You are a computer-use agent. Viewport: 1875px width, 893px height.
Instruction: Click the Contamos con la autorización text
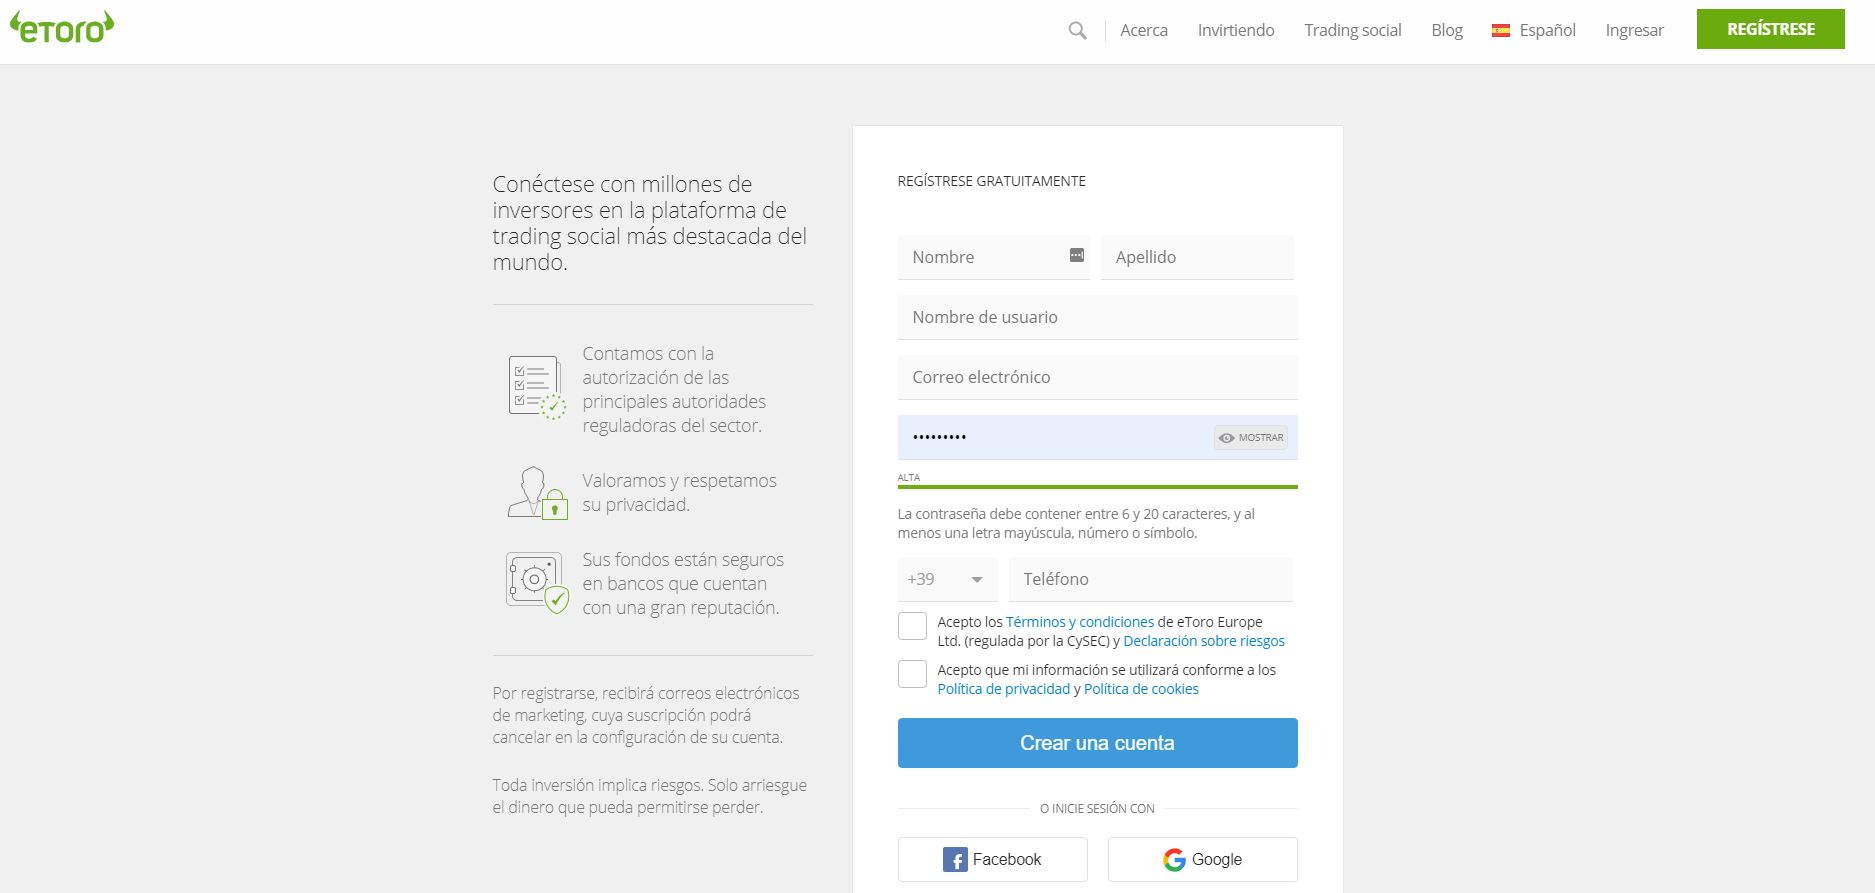tap(674, 389)
